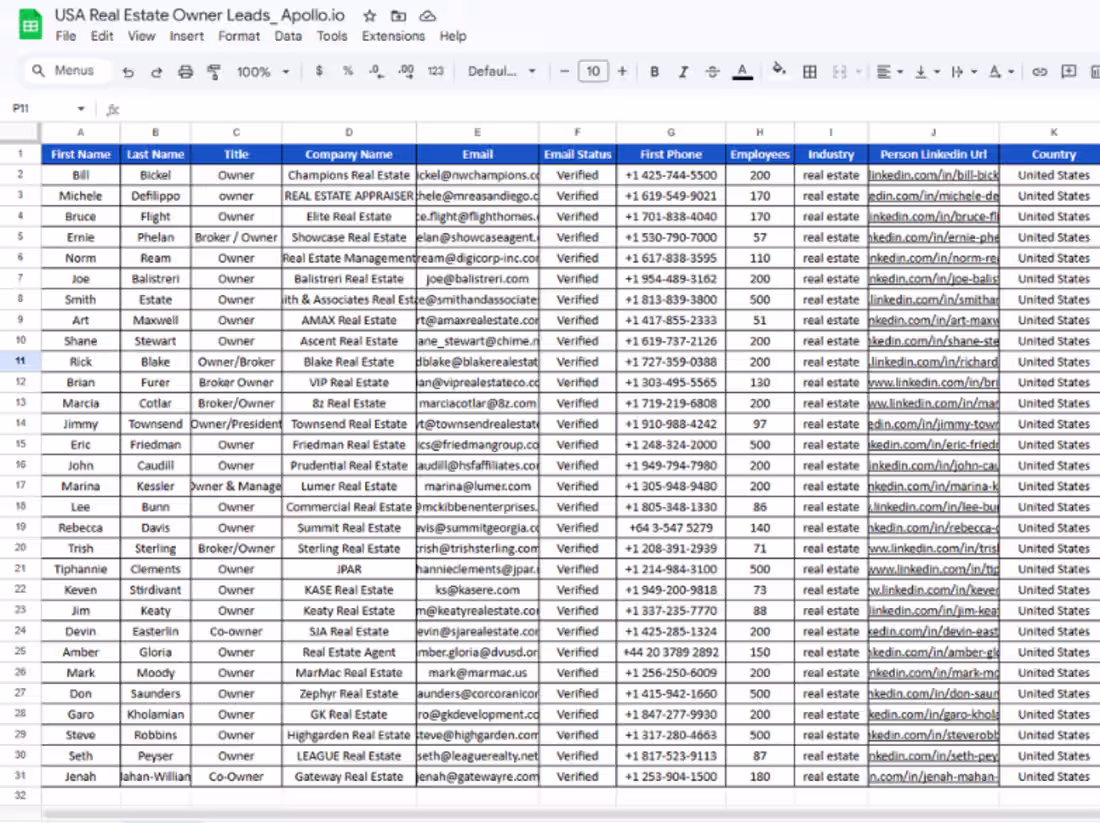Print the spreadsheet
The width and height of the screenshot is (1100, 823).
(x=185, y=72)
